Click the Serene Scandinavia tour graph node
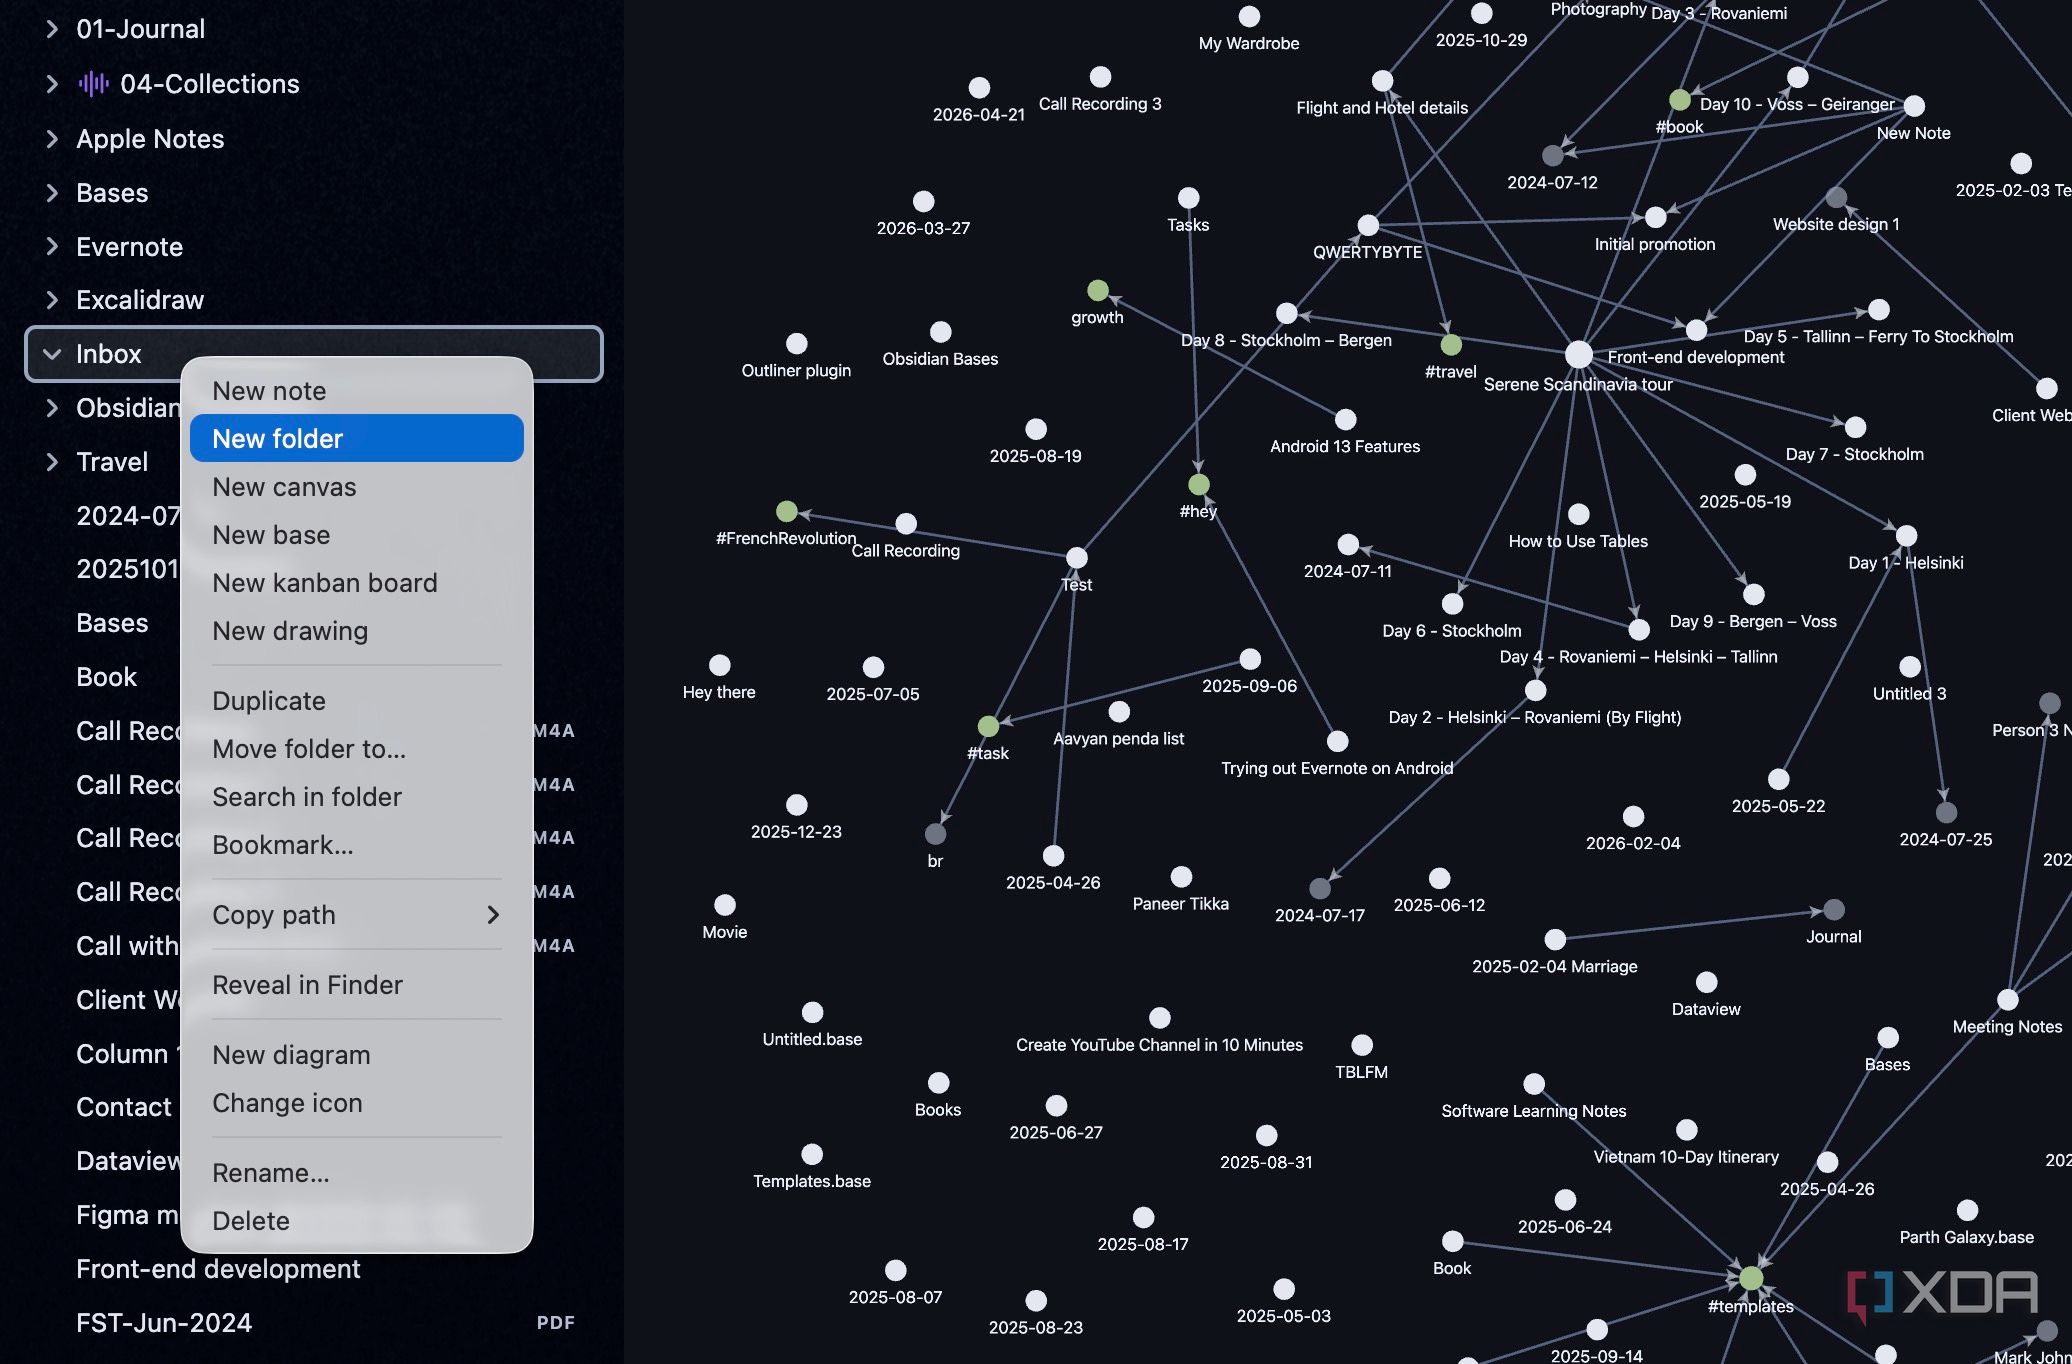This screenshot has height=1364, width=2072. click(x=1578, y=354)
